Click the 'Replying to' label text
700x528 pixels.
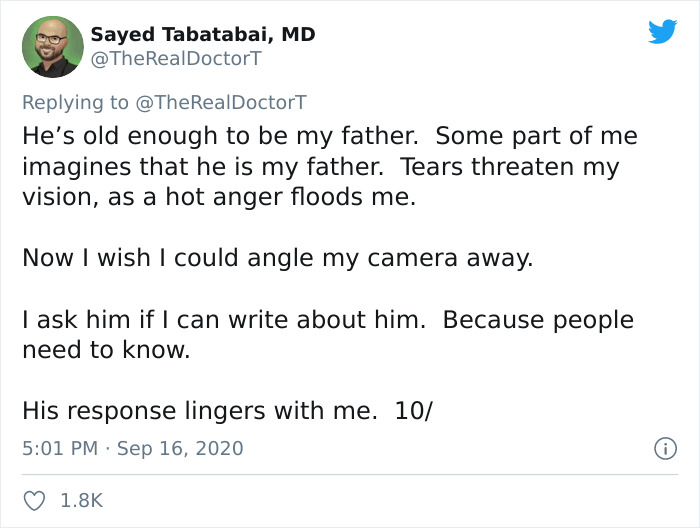pos(76,102)
